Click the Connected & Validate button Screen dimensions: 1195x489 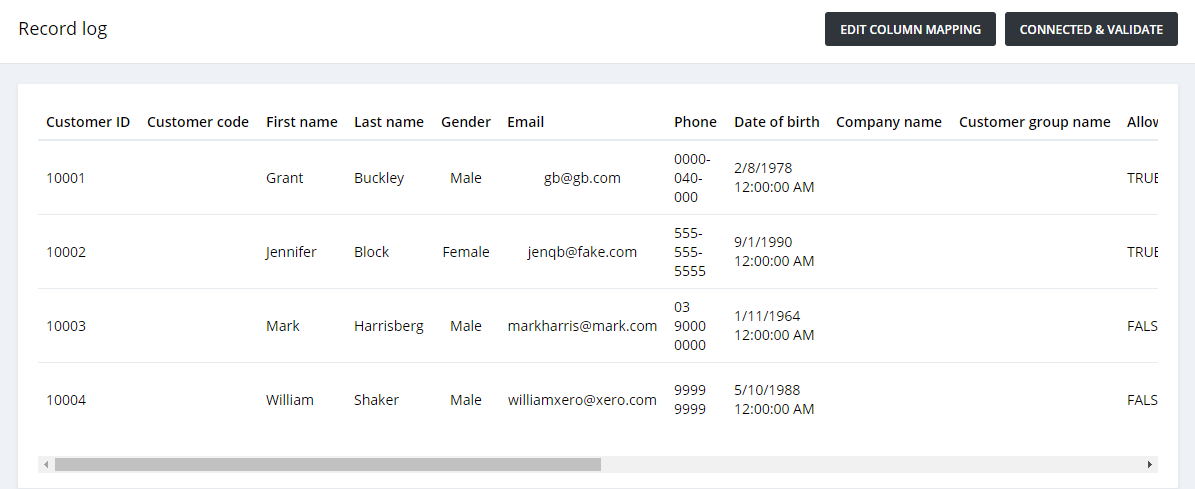tap(1091, 29)
